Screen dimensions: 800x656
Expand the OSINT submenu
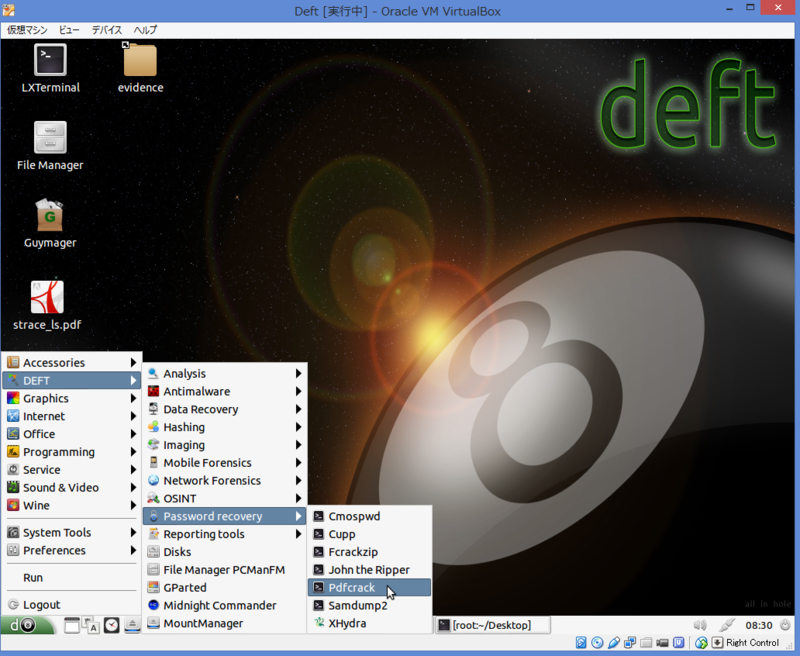coord(224,498)
